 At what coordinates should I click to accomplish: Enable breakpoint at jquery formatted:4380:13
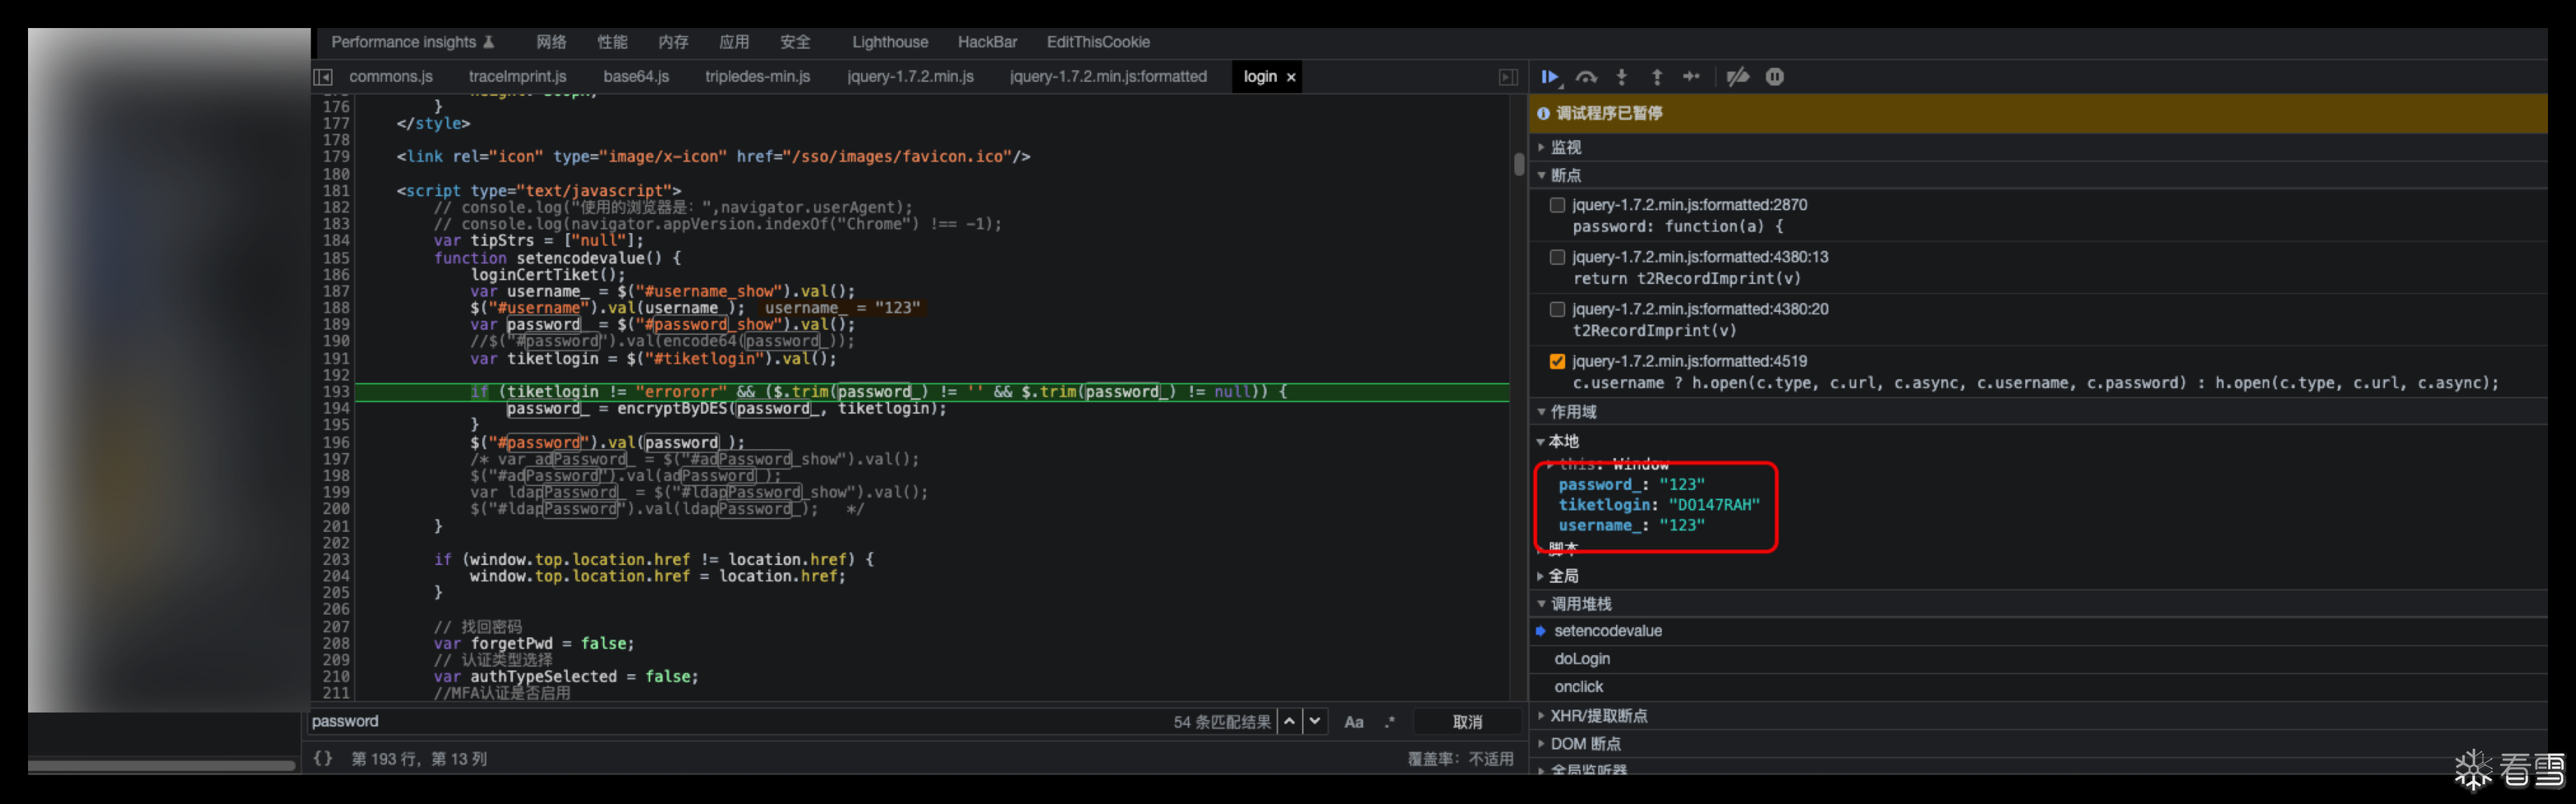(1557, 257)
